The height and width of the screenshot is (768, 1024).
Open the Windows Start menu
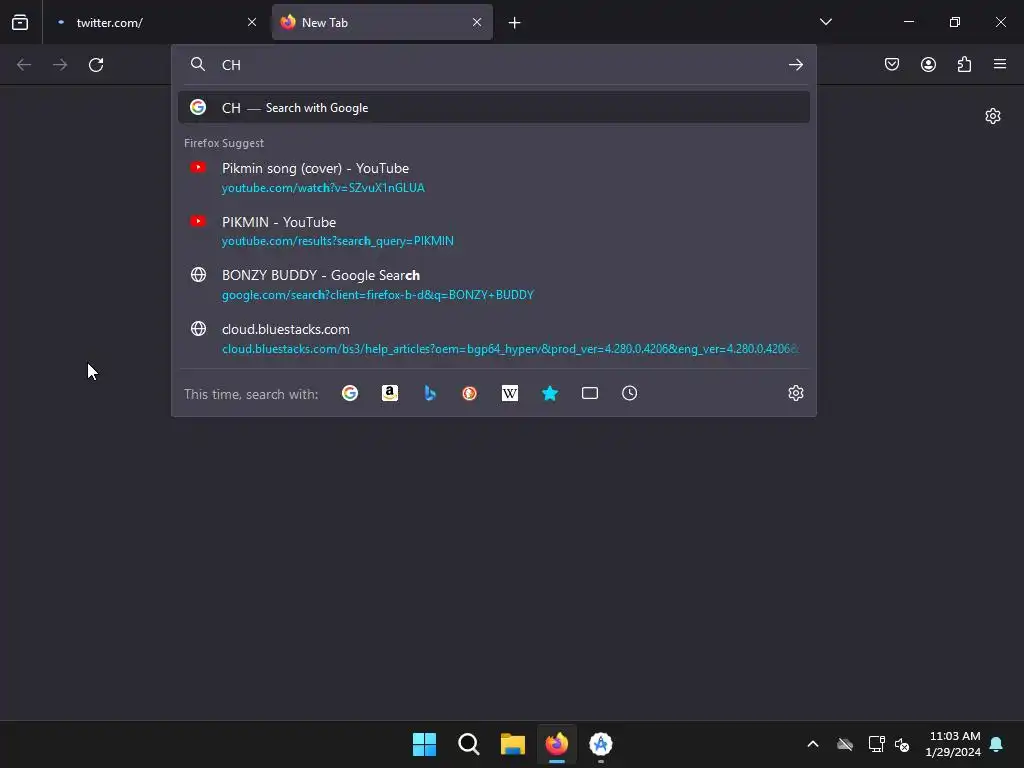(424, 744)
